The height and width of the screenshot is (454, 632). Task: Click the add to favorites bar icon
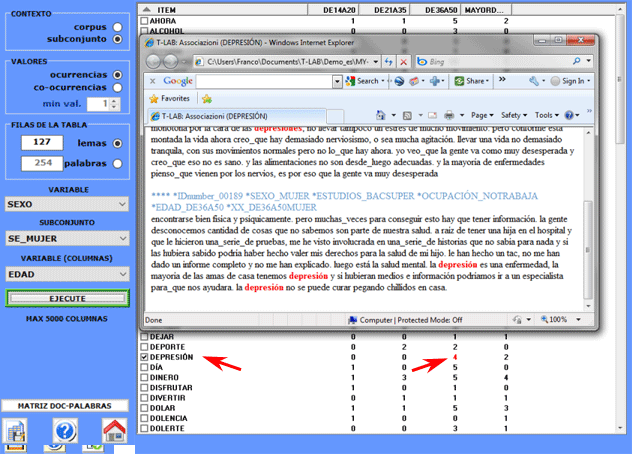(207, 98)
